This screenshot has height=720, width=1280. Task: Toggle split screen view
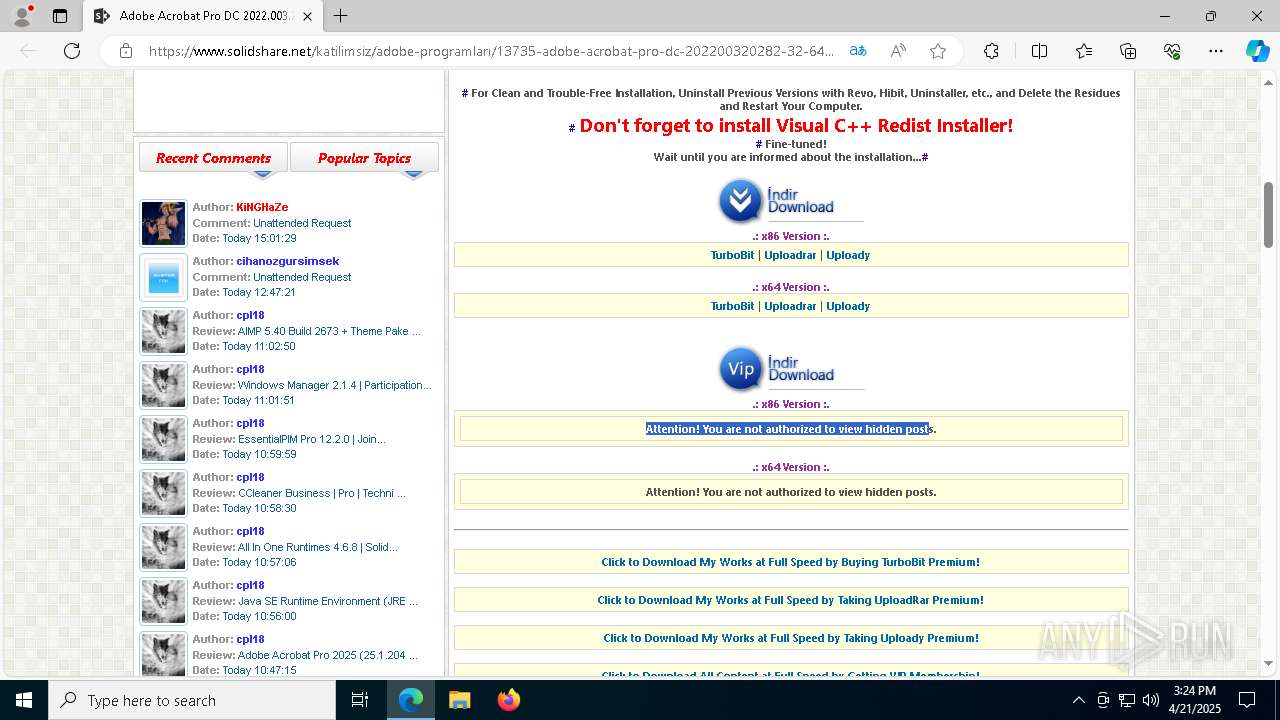coord(1039,51)
